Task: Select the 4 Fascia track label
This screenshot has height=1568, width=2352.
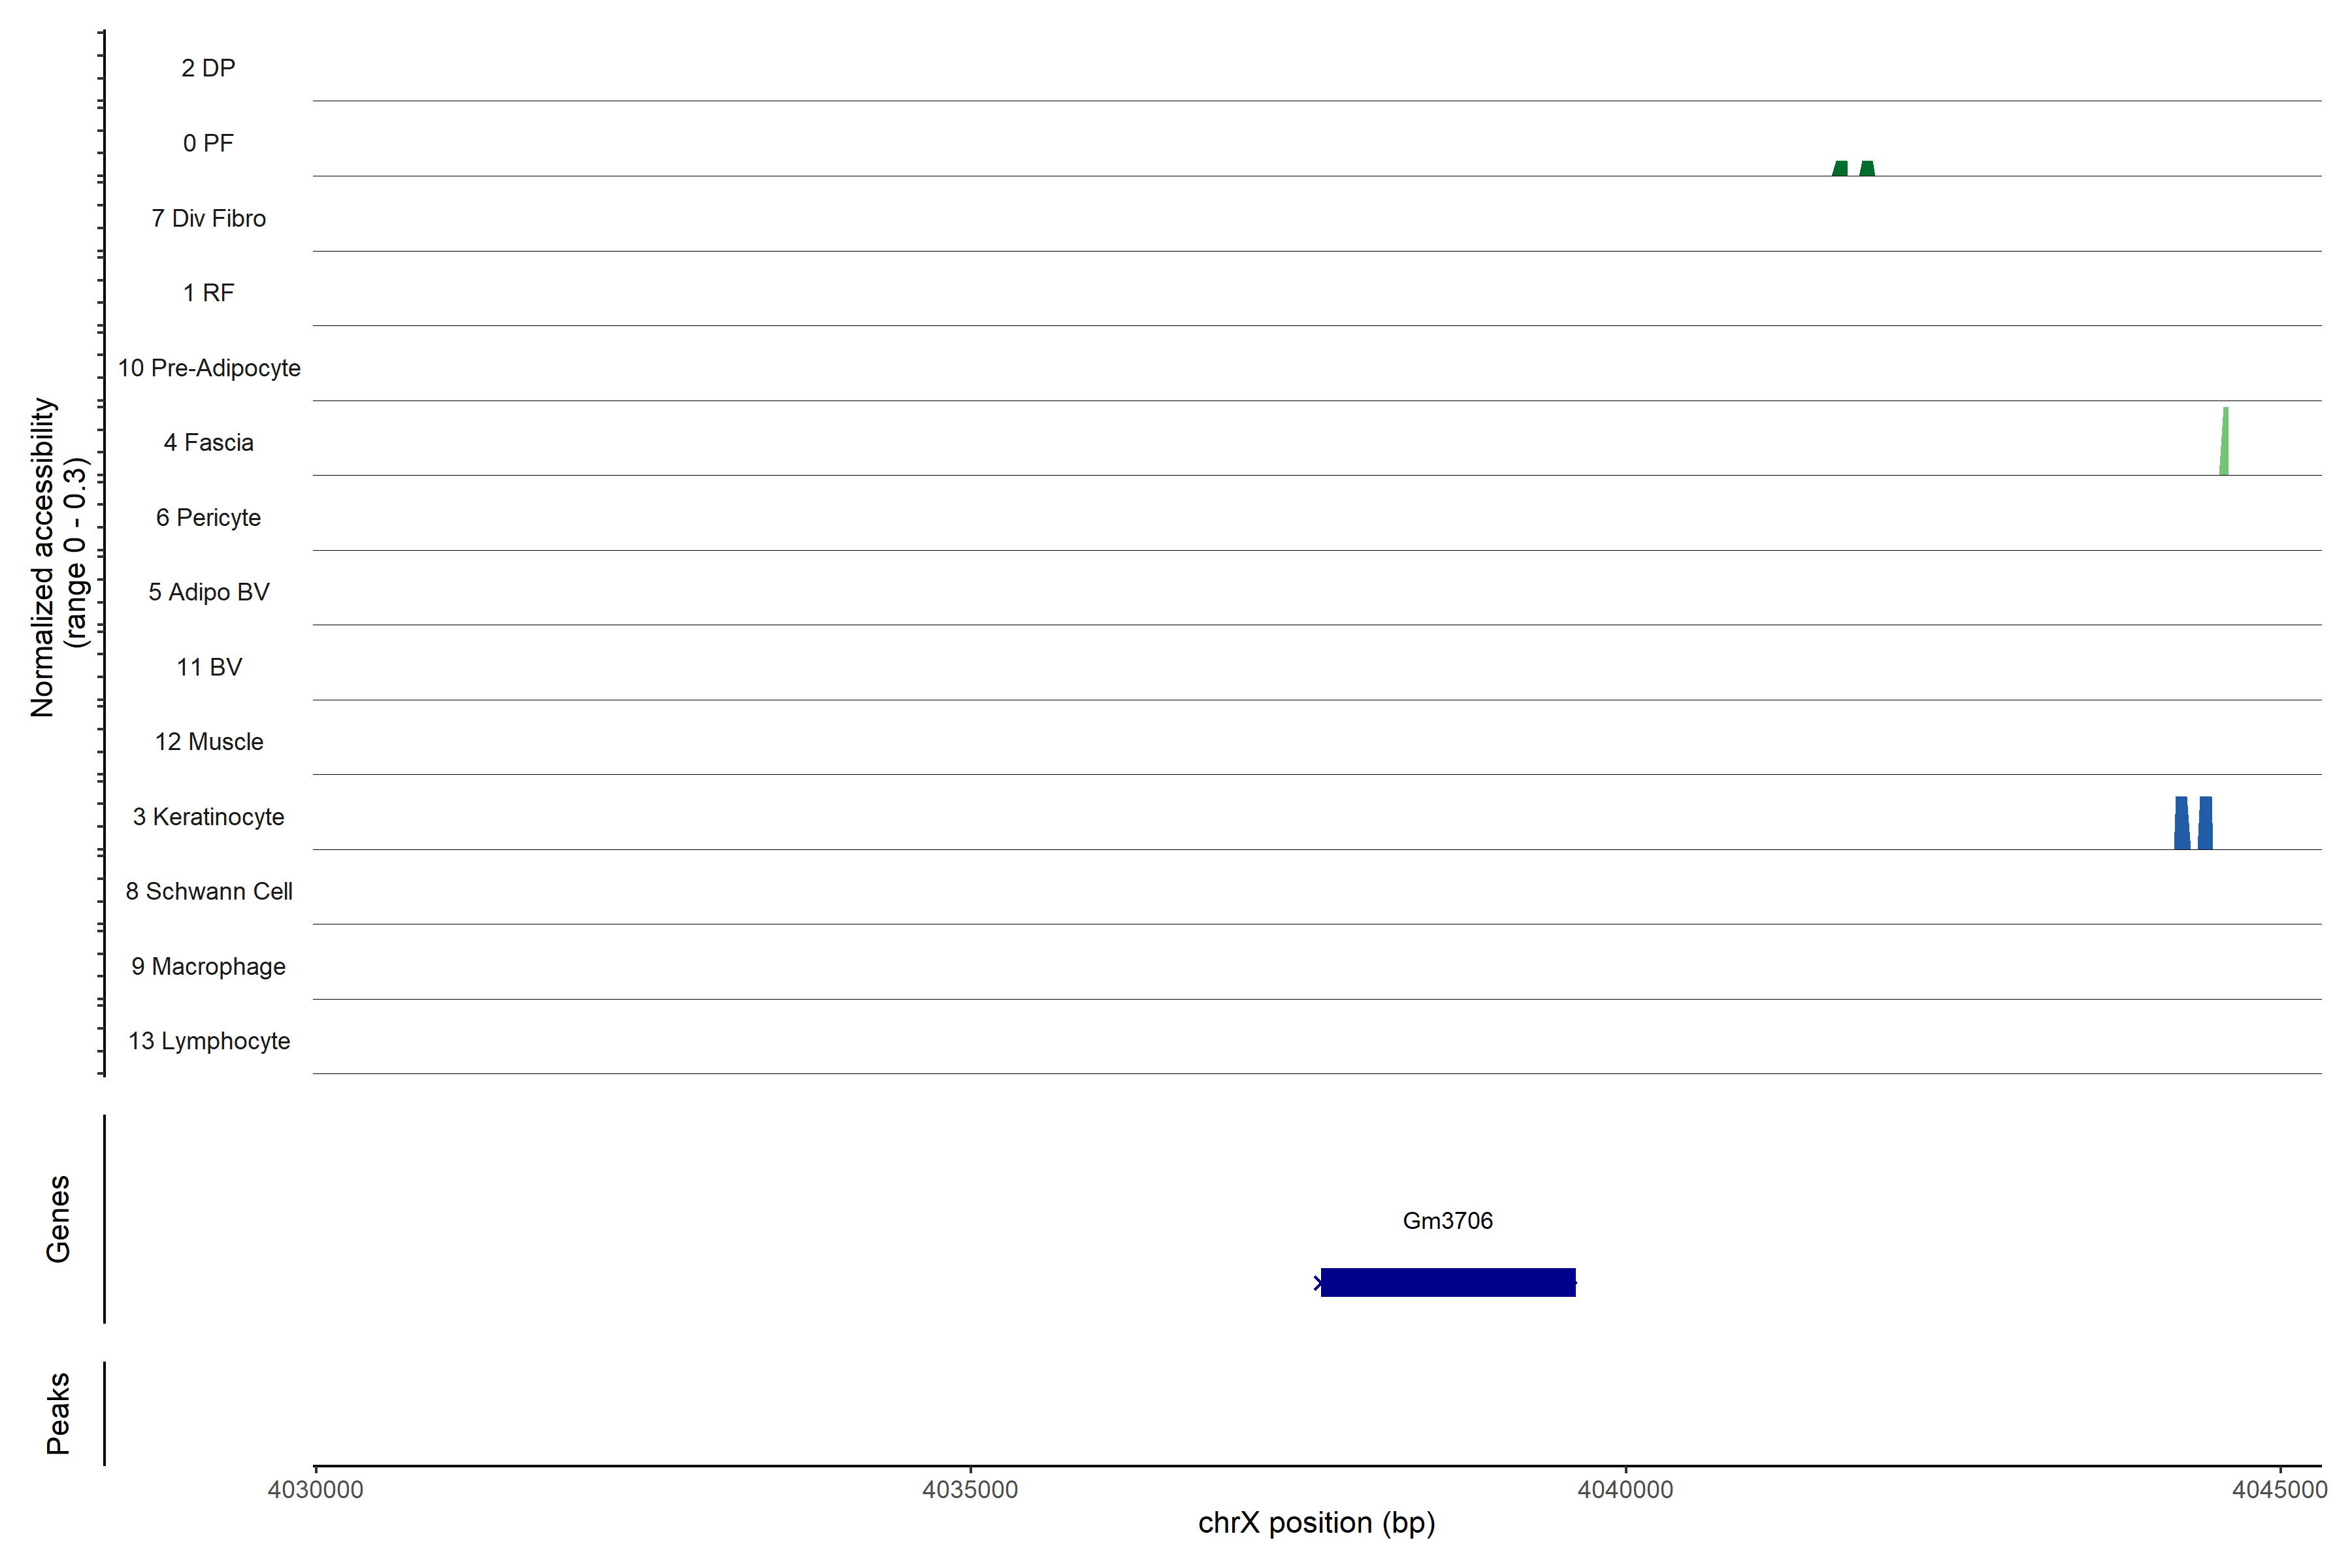Action: pyautogui.click(x=208, y=442)
